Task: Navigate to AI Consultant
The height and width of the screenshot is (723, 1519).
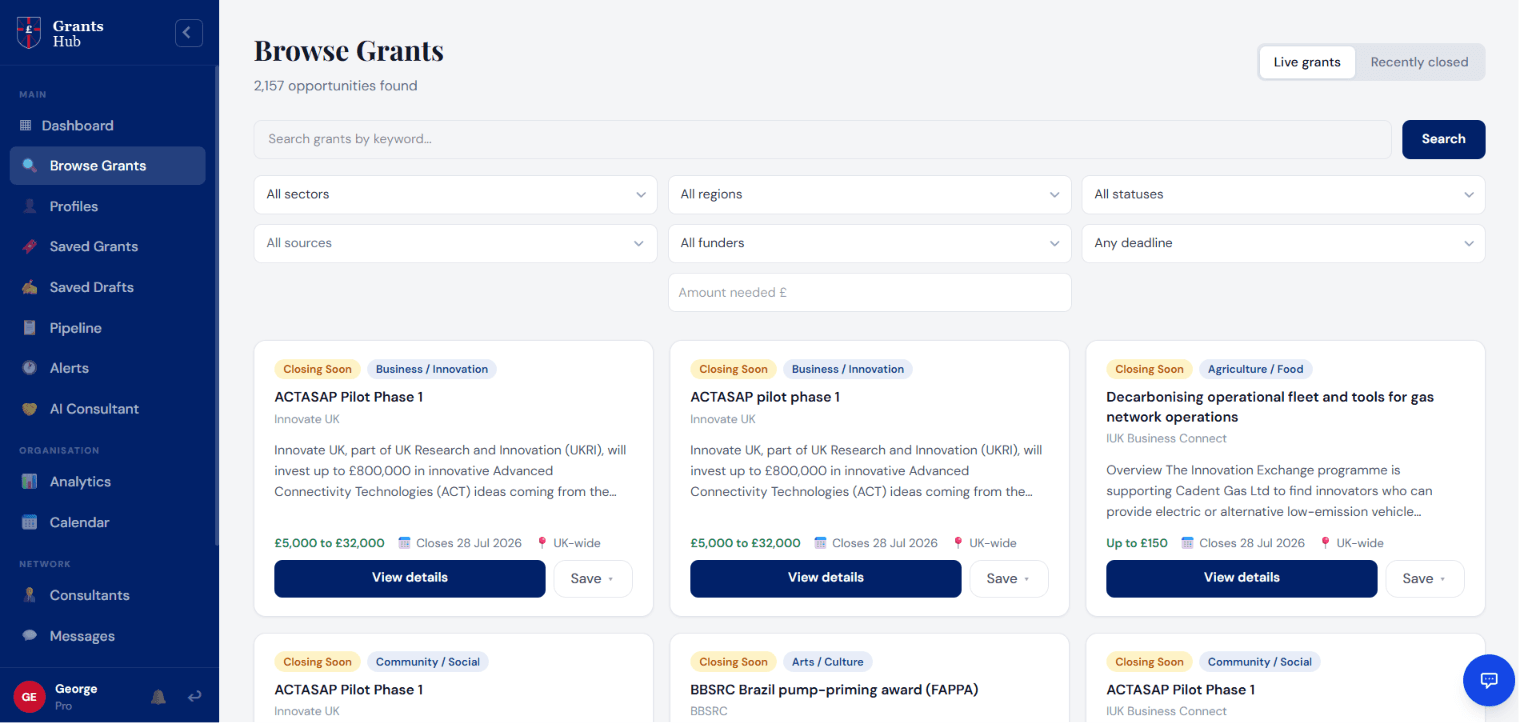Action: [x=108, y=409]
